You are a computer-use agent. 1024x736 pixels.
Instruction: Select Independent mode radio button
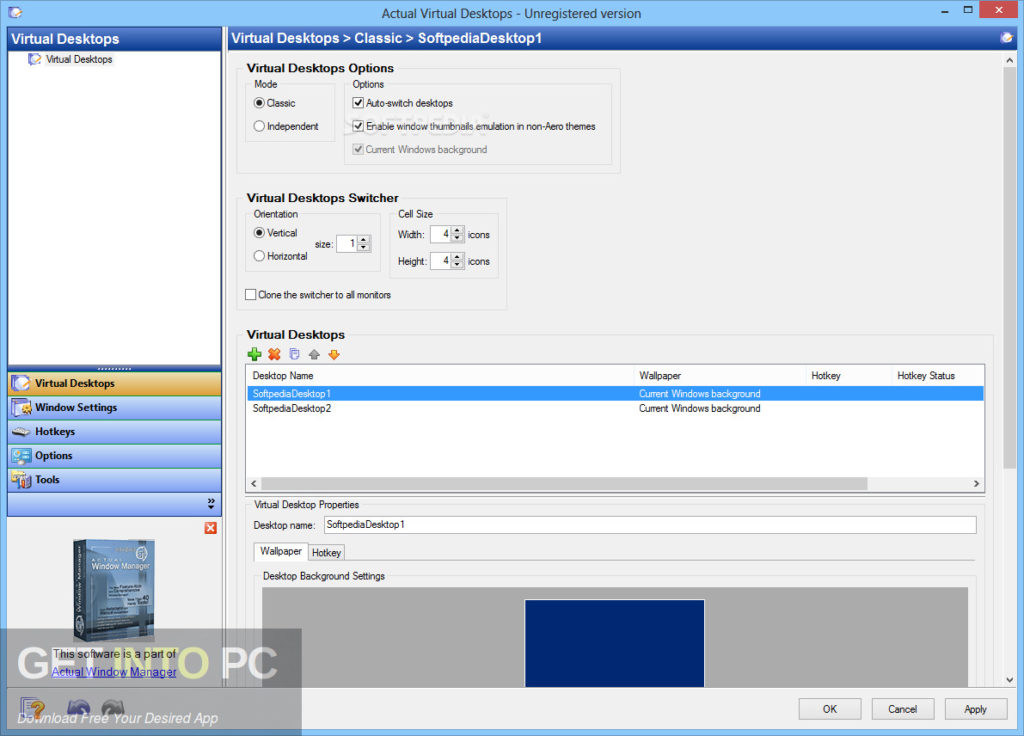click(259, 126)
